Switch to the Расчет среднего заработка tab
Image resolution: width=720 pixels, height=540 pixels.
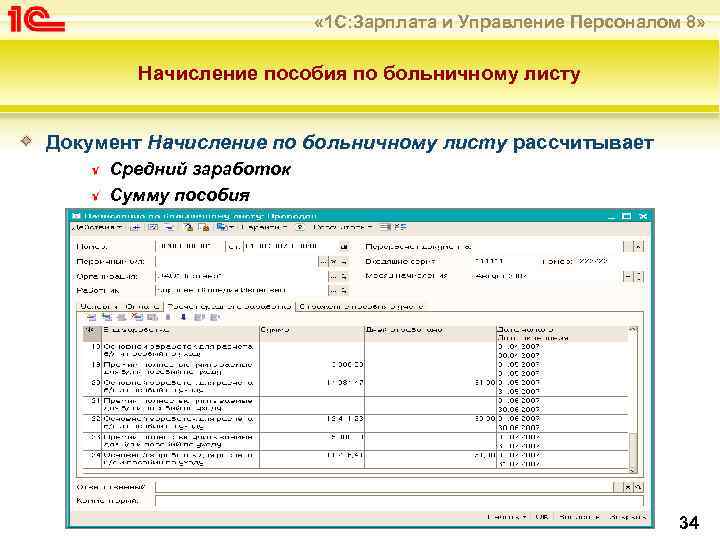(x=229, y=306)
